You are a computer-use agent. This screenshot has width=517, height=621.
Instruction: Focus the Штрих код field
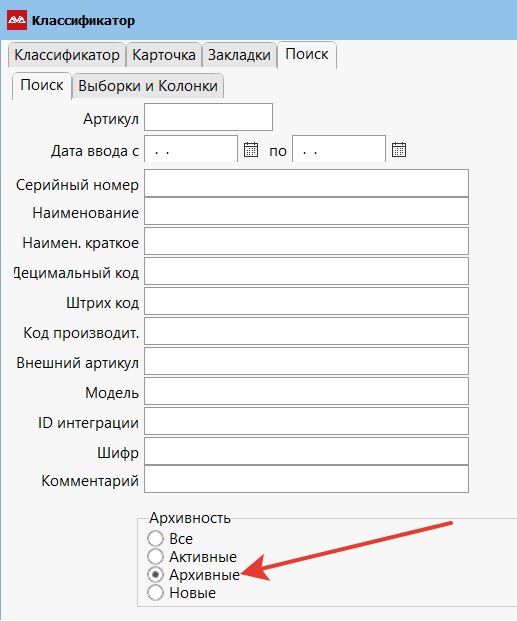pos(306,301)
